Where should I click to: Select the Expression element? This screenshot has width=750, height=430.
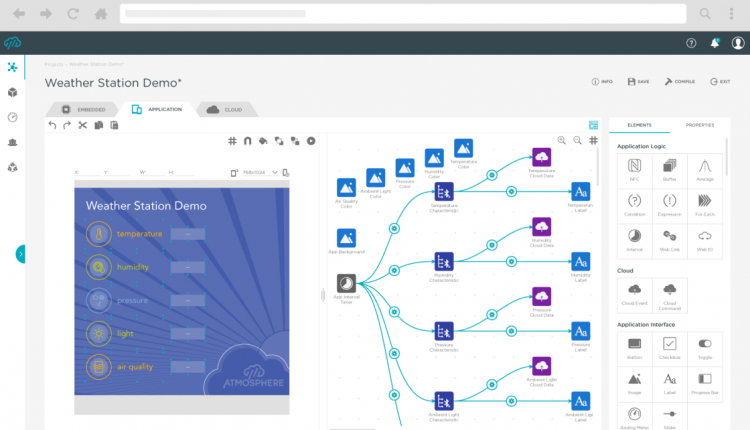coord(670,206)
